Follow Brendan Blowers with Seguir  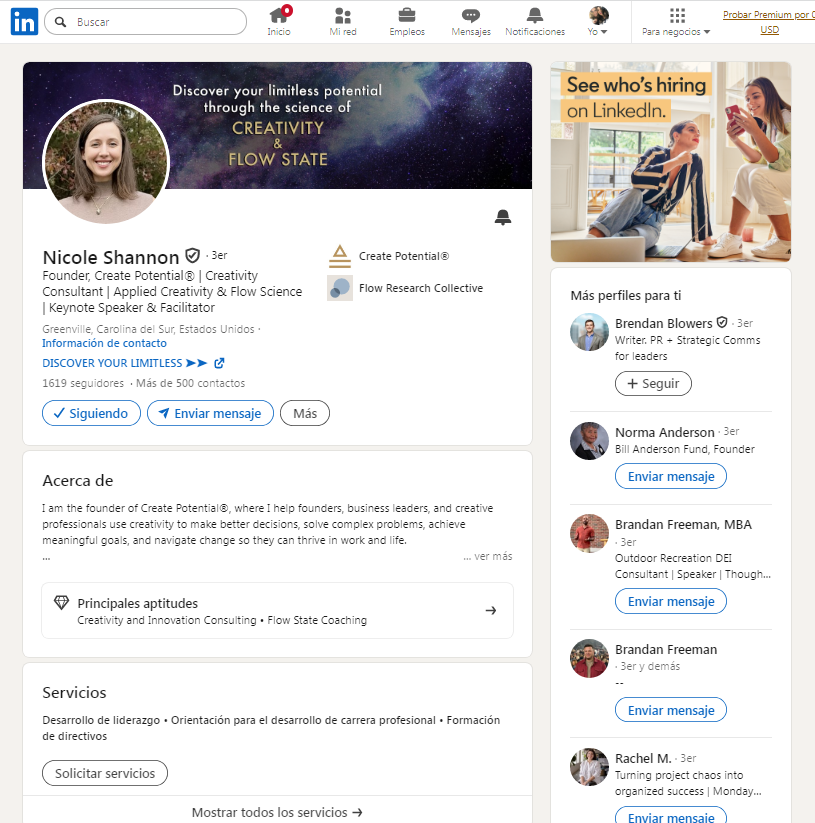pos(653,383)
